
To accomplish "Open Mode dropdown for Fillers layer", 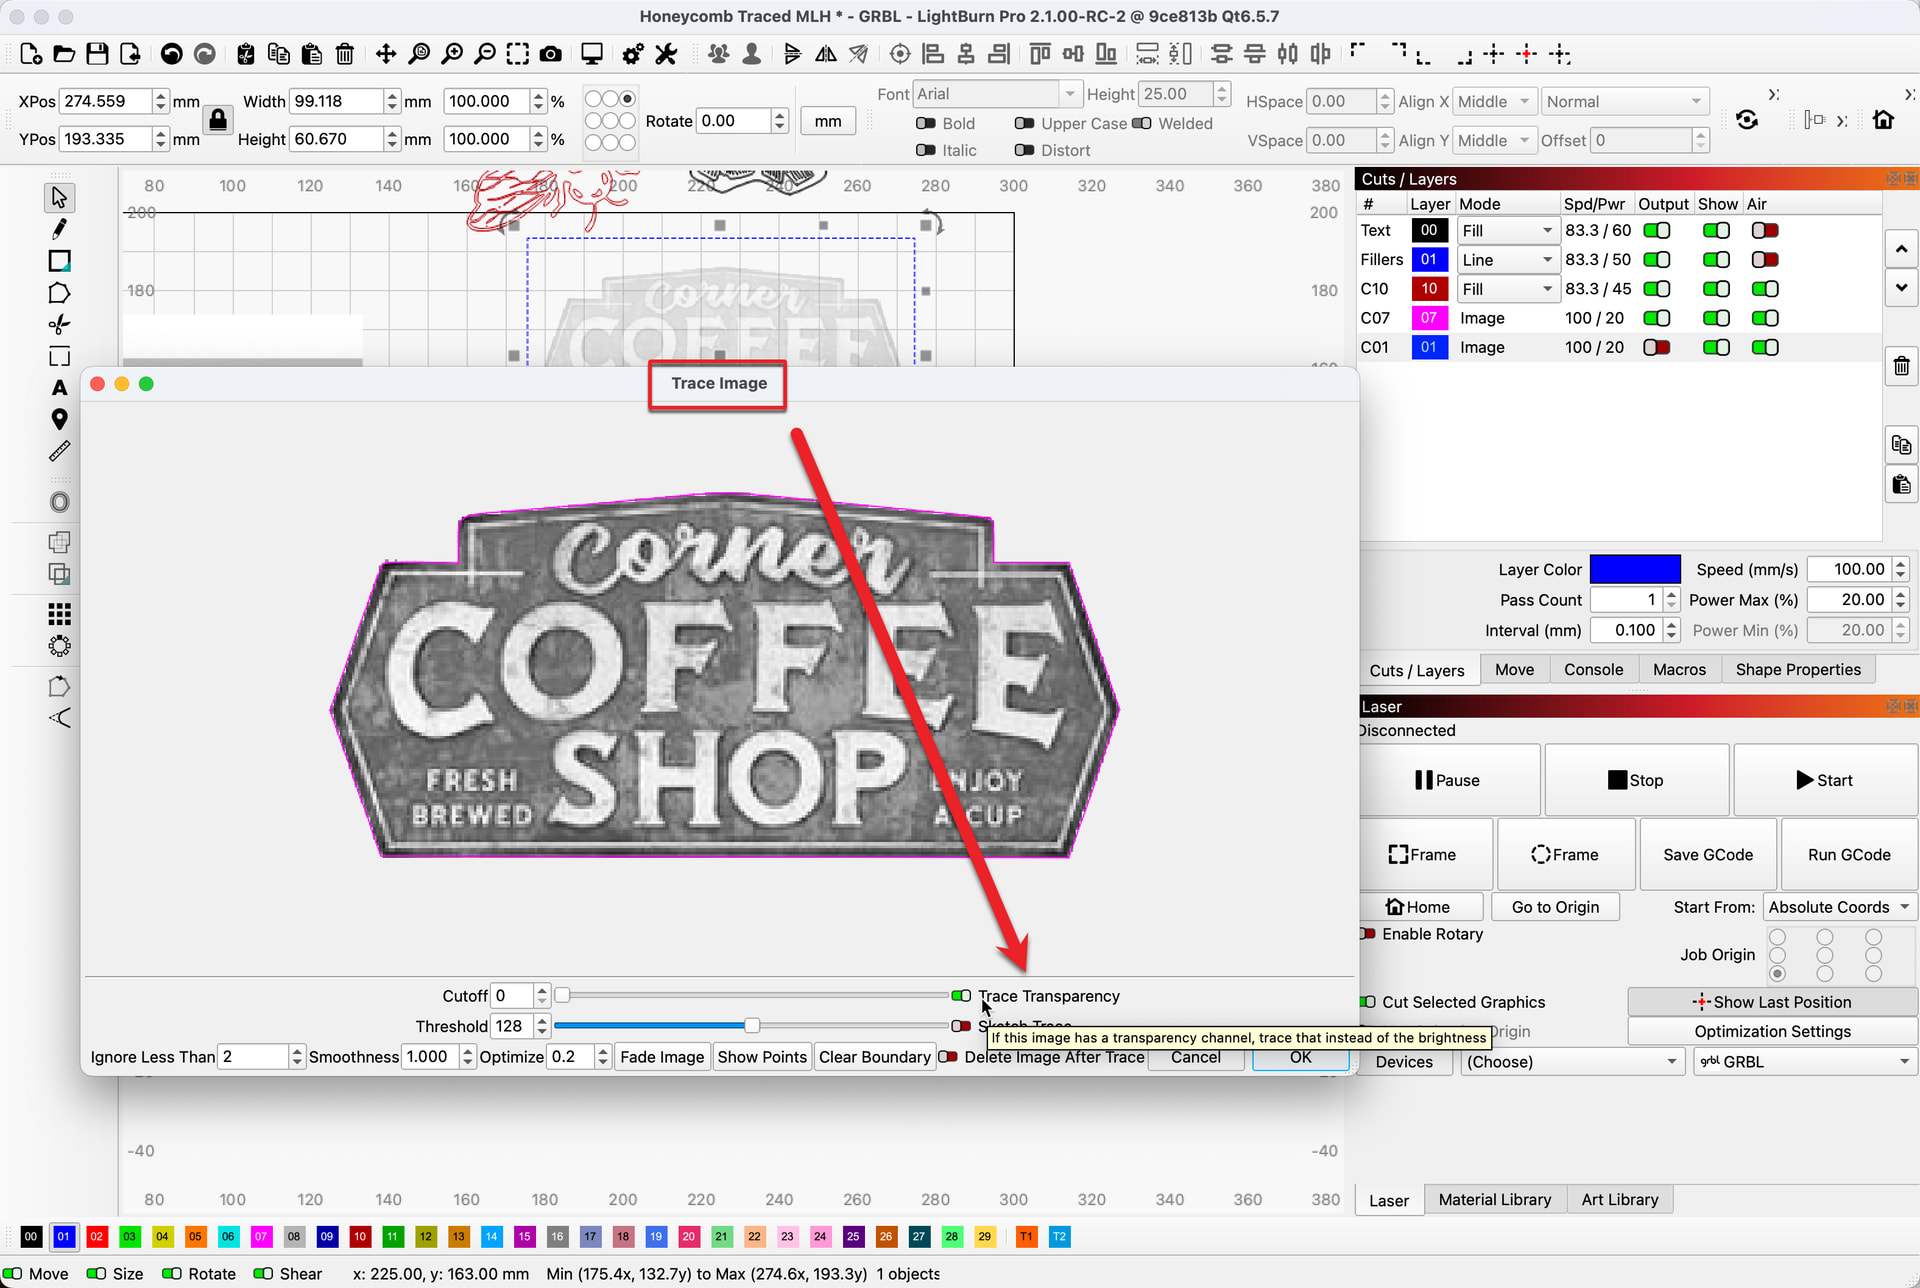I will tap(1507, 260).
